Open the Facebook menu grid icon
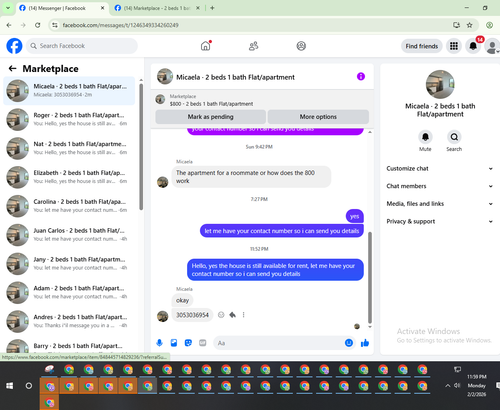This screenshot has height=410, width=500. click(x=454, y=46)
